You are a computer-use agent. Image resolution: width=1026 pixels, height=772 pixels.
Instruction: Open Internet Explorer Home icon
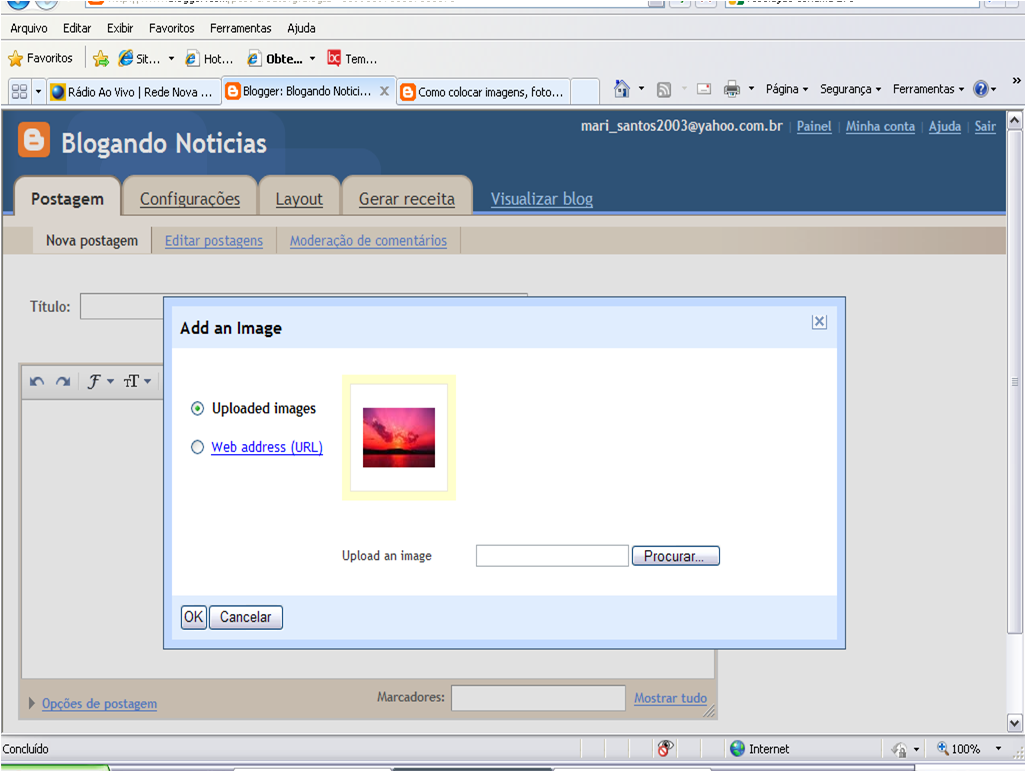tap(621, 88)
